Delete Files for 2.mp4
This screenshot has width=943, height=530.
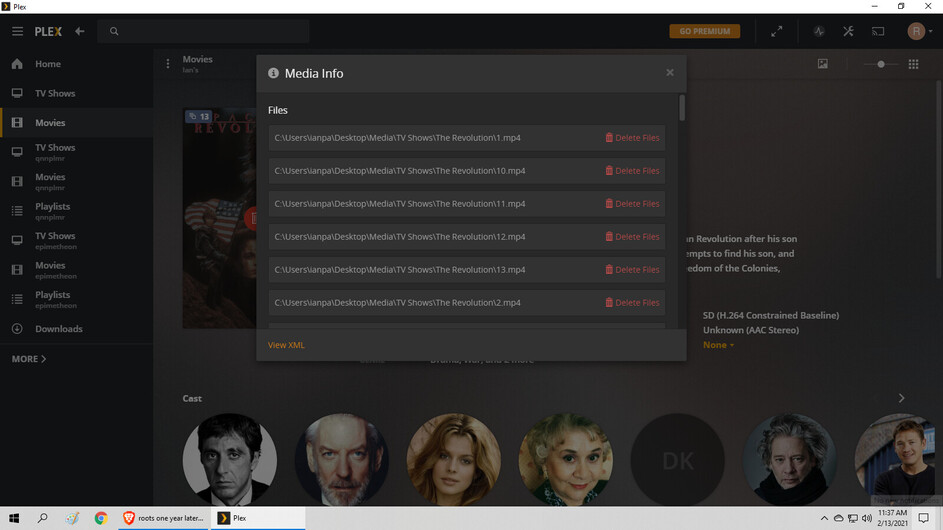coord(632,303)
